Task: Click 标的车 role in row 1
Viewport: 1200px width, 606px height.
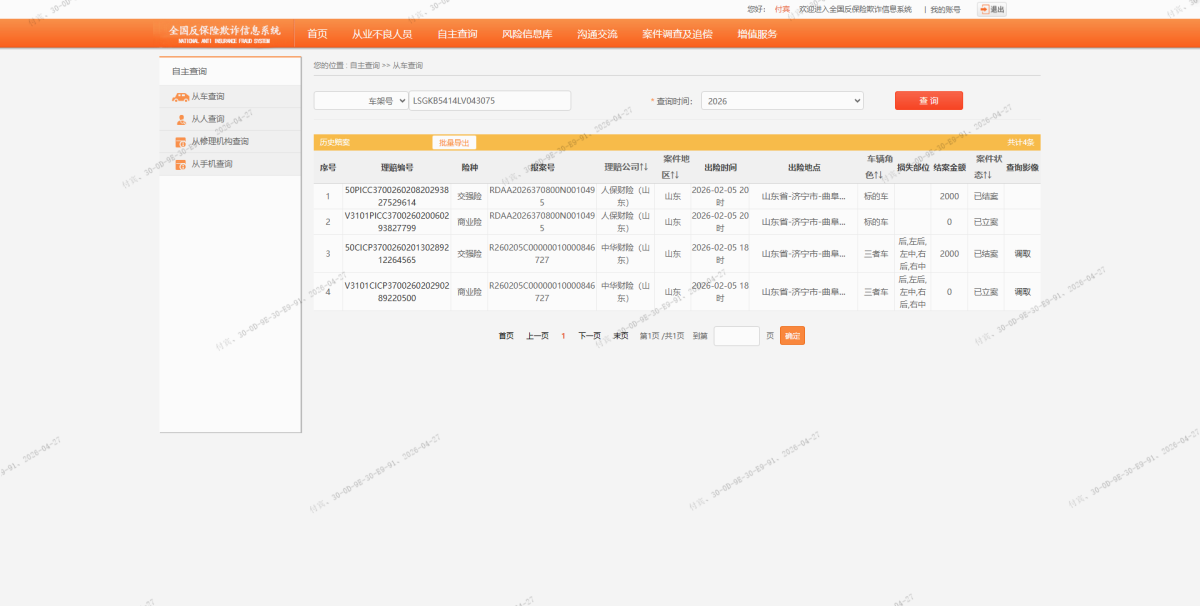Action: pyautogui.click(x=876, y=196)
